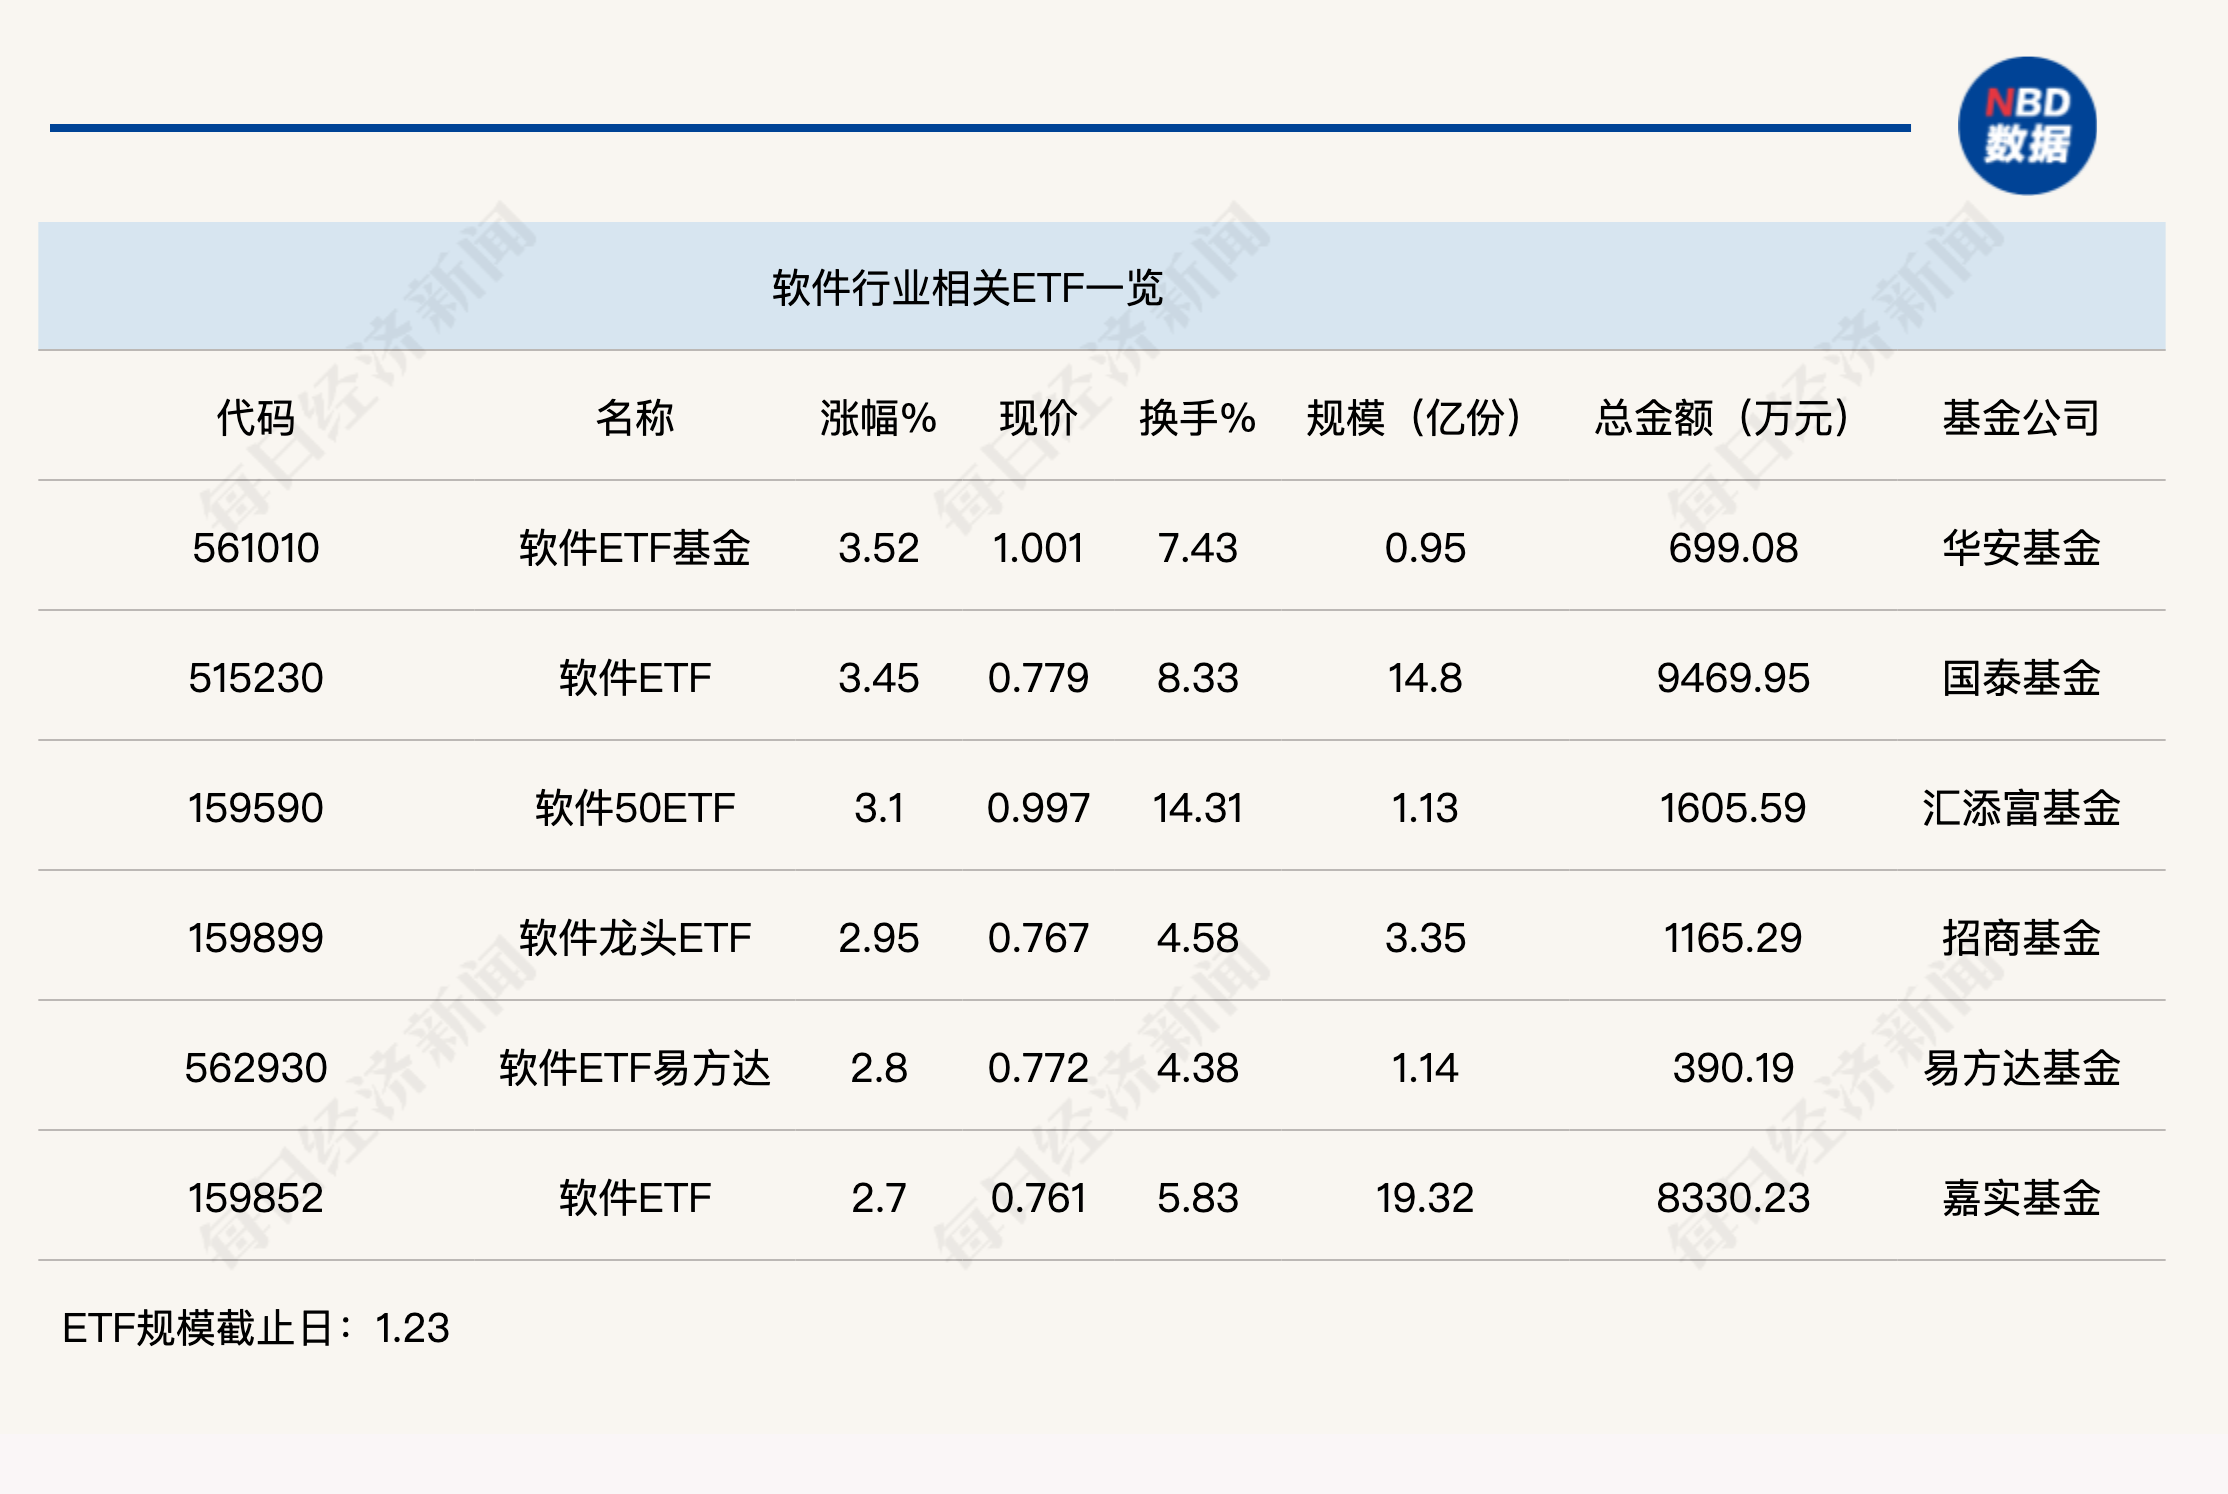This screenshot has height=1494, width=2228.
Task: Select amount value 9469.95
Action: point(1733,678)
